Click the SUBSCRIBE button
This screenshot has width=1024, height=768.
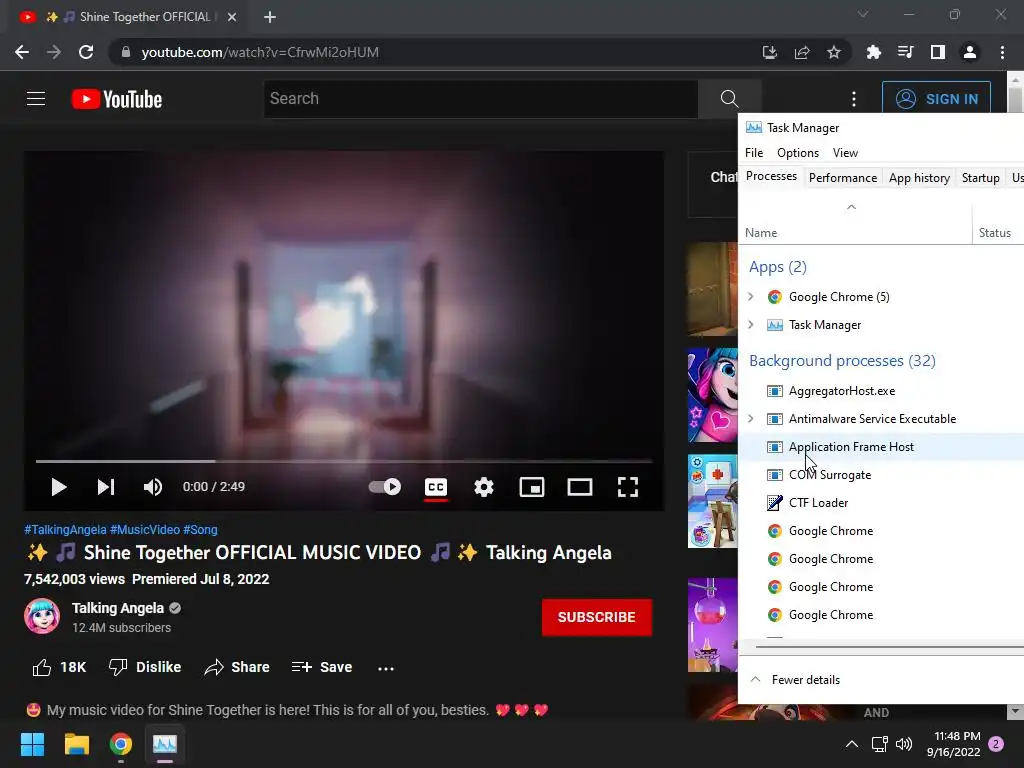pyautogui.click(x=596, y=617)
